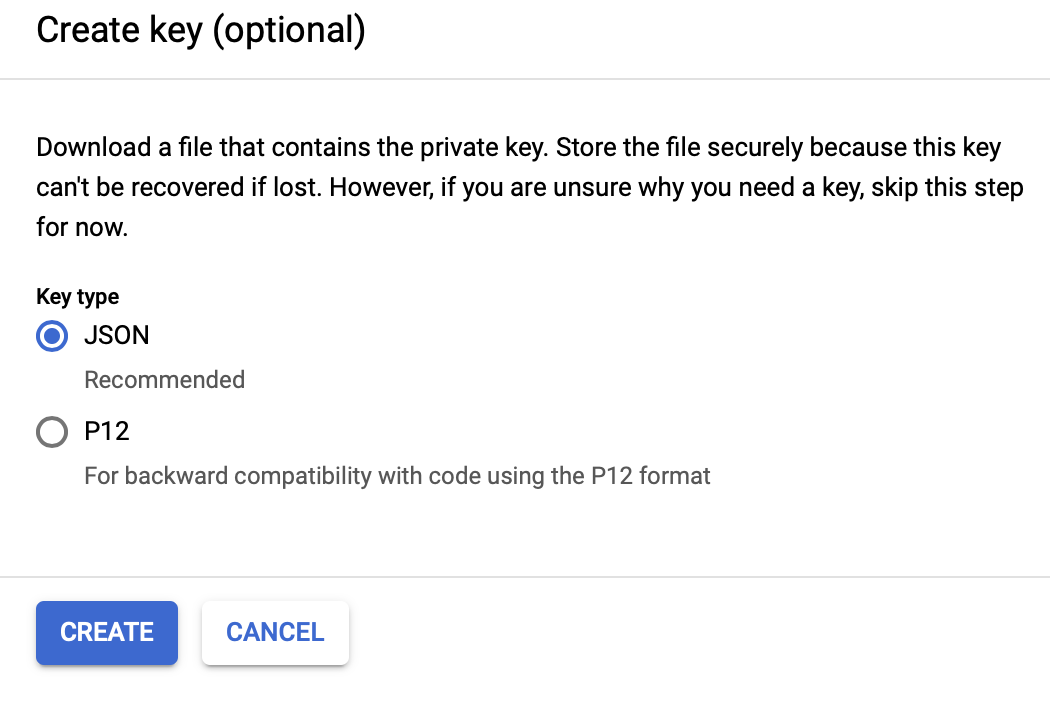Click the CREATE button
1050x708 pixels.
click(107, 632)
